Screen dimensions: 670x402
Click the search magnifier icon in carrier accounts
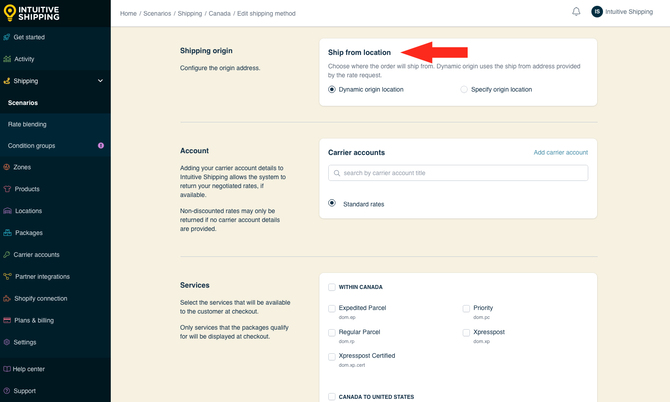tap(337, 173)
